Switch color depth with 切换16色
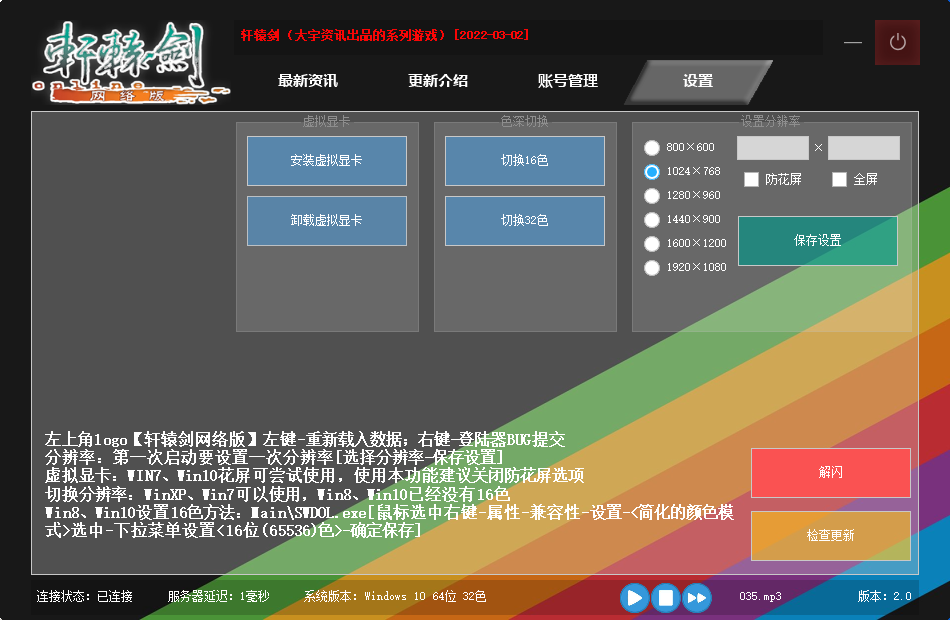The height and width of the screenshot is (620, 950). (525, 161)
